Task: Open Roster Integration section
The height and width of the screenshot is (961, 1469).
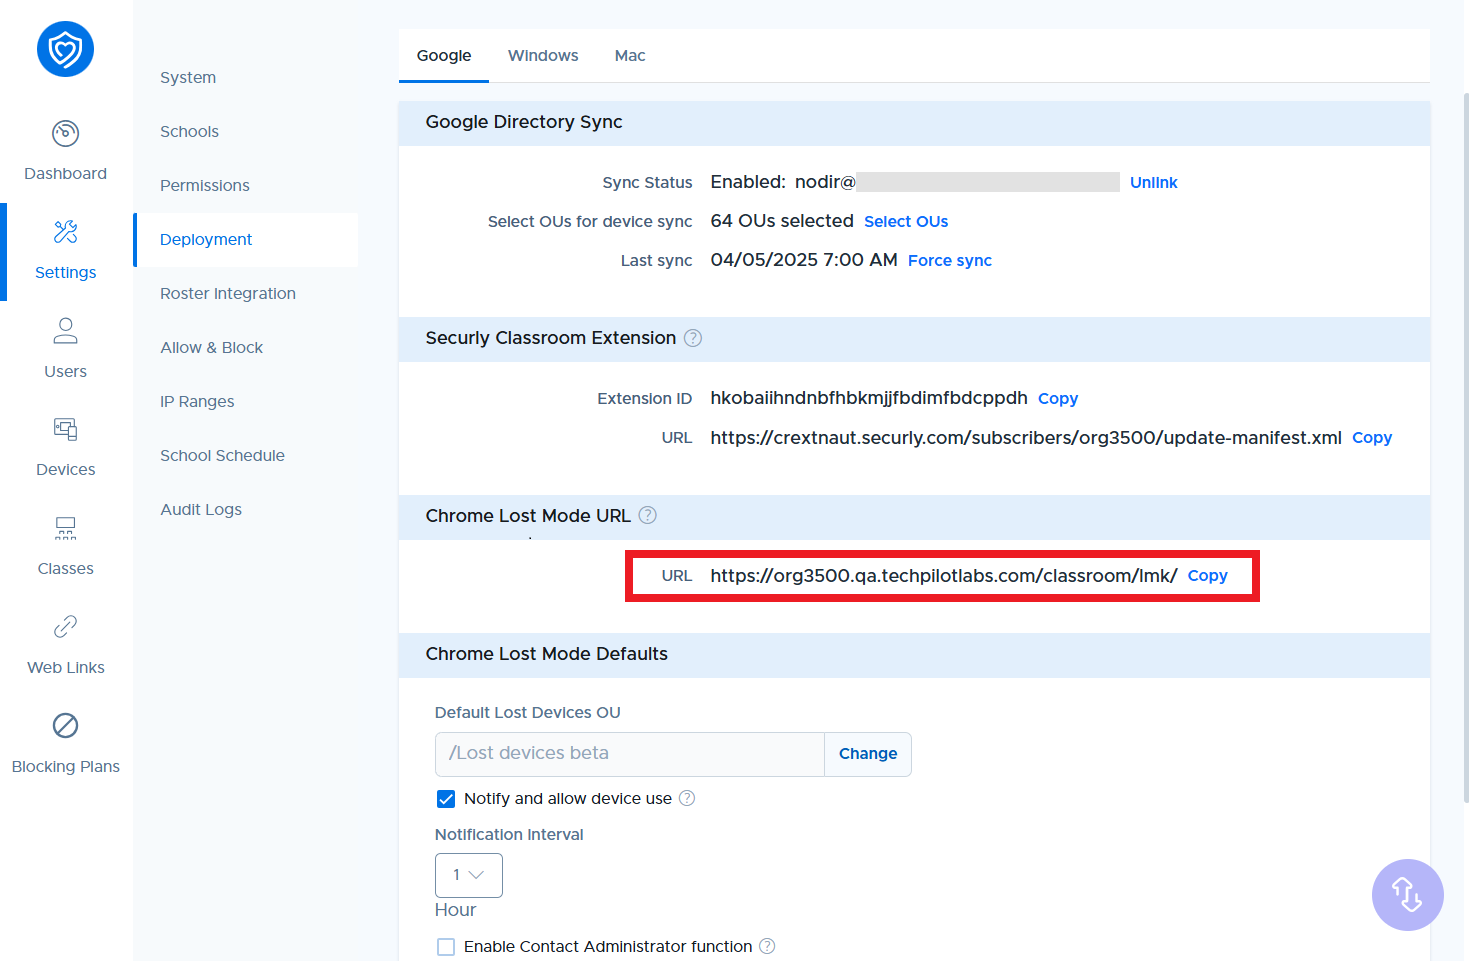Action: (228, 294)
